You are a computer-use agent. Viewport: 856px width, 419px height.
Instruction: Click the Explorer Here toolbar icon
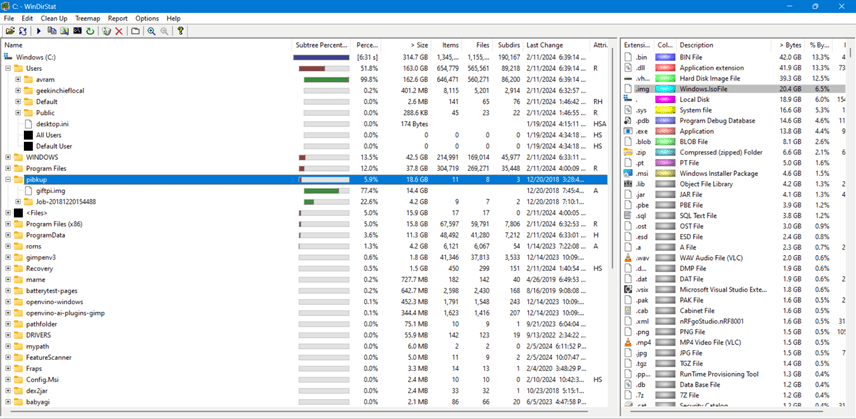[x=64, y=31]
